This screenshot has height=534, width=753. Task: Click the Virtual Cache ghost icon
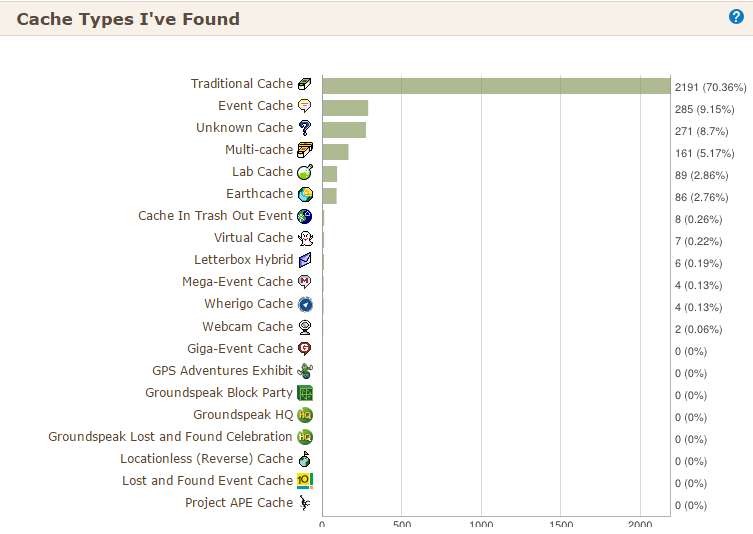coord(305,238)
